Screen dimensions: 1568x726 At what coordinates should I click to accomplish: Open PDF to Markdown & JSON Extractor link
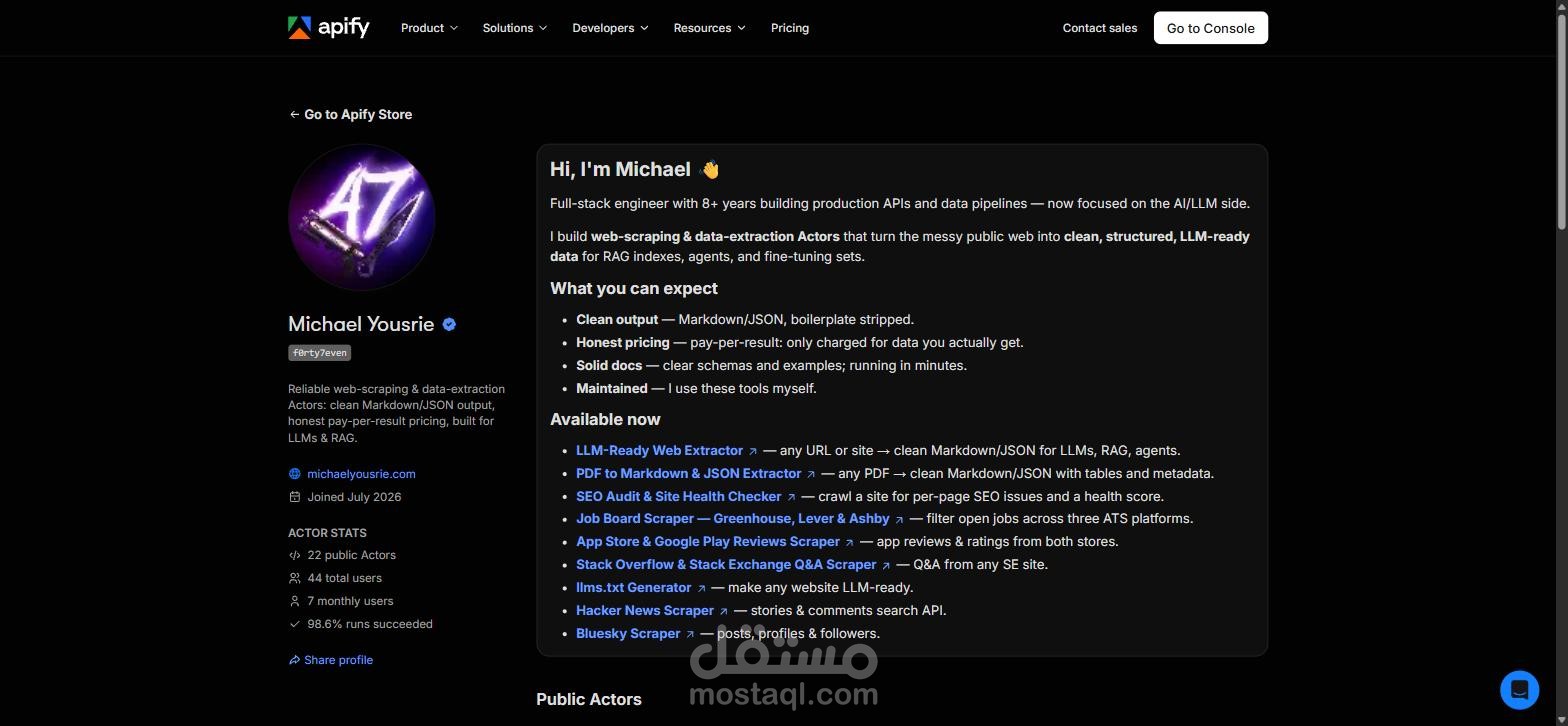(x=696, y=474)
